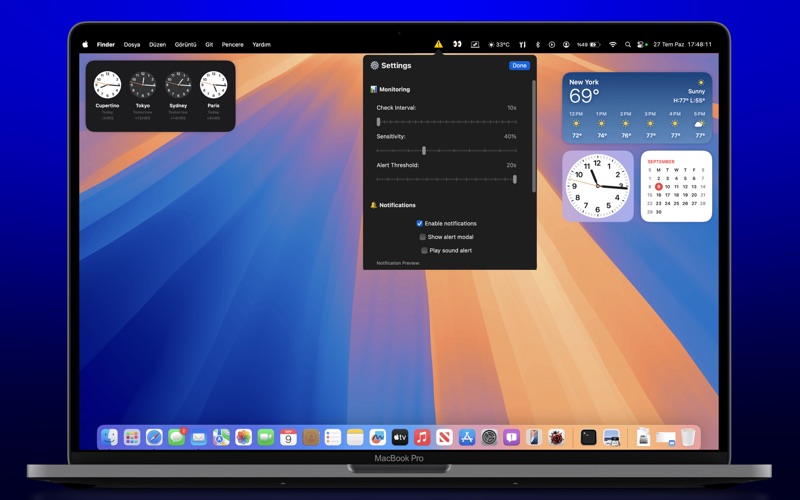This screenshot has height=500, width=800.
Task: Click the Alert Threshold slider handle
Action: [515, 180]
